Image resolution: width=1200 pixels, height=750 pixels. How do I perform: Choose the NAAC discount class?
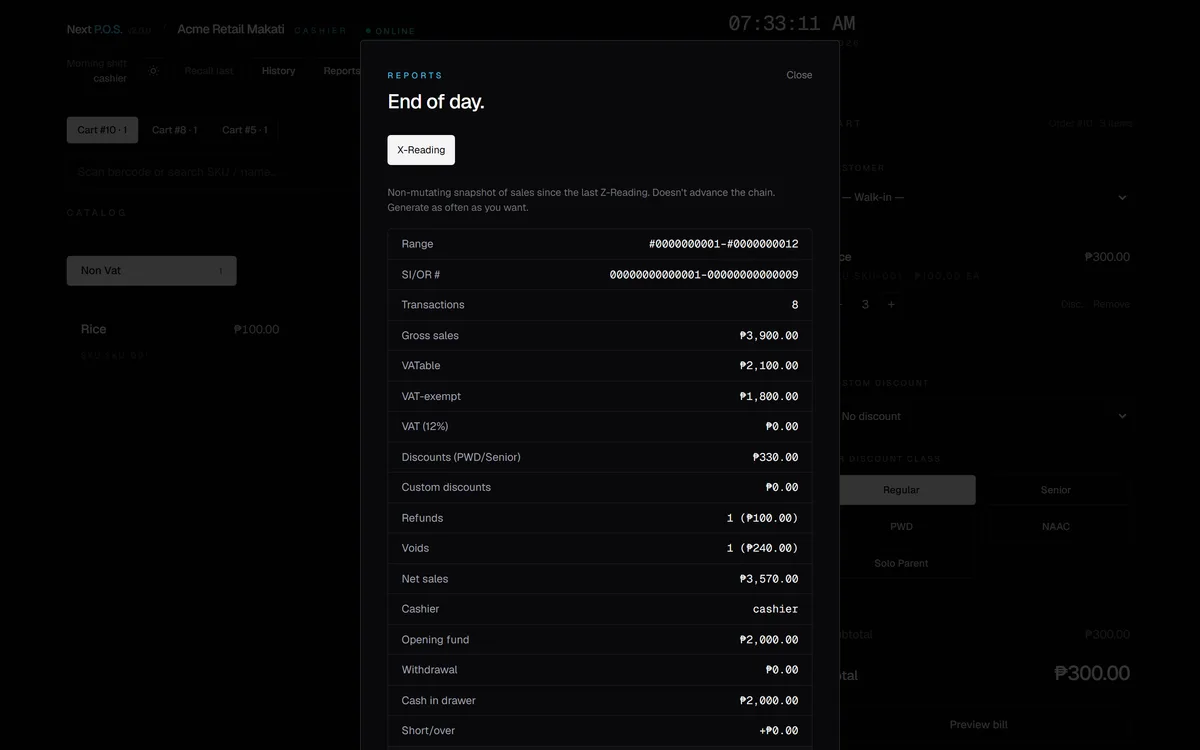coord(1056,526)
